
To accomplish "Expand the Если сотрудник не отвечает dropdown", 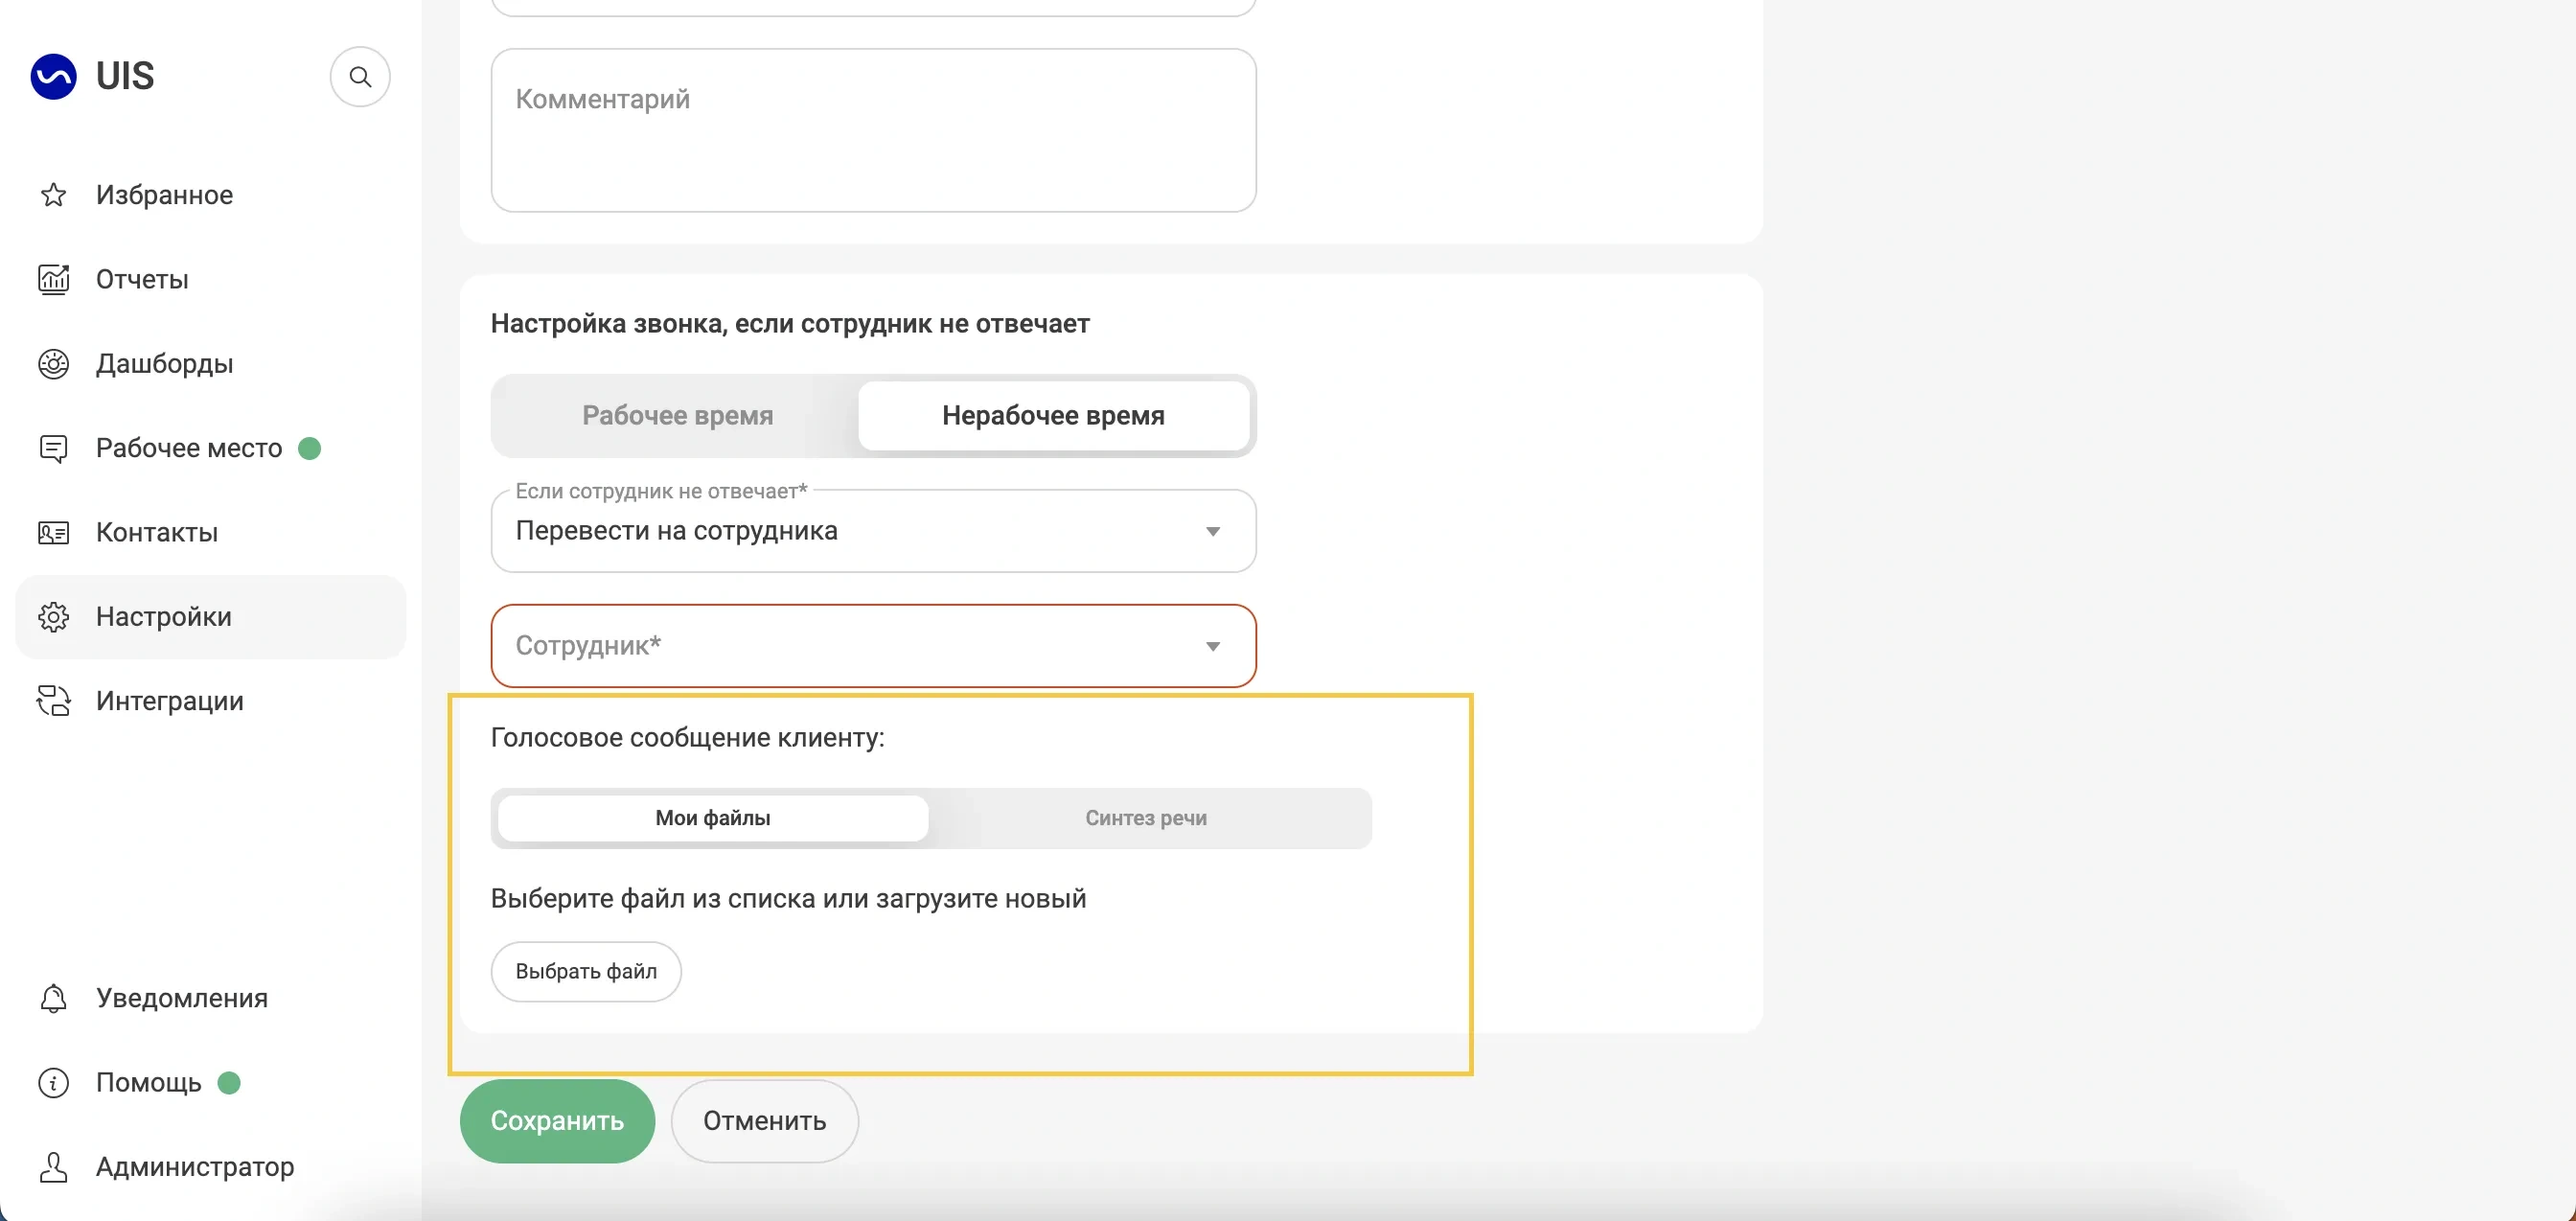I will (x=873, y=531).
